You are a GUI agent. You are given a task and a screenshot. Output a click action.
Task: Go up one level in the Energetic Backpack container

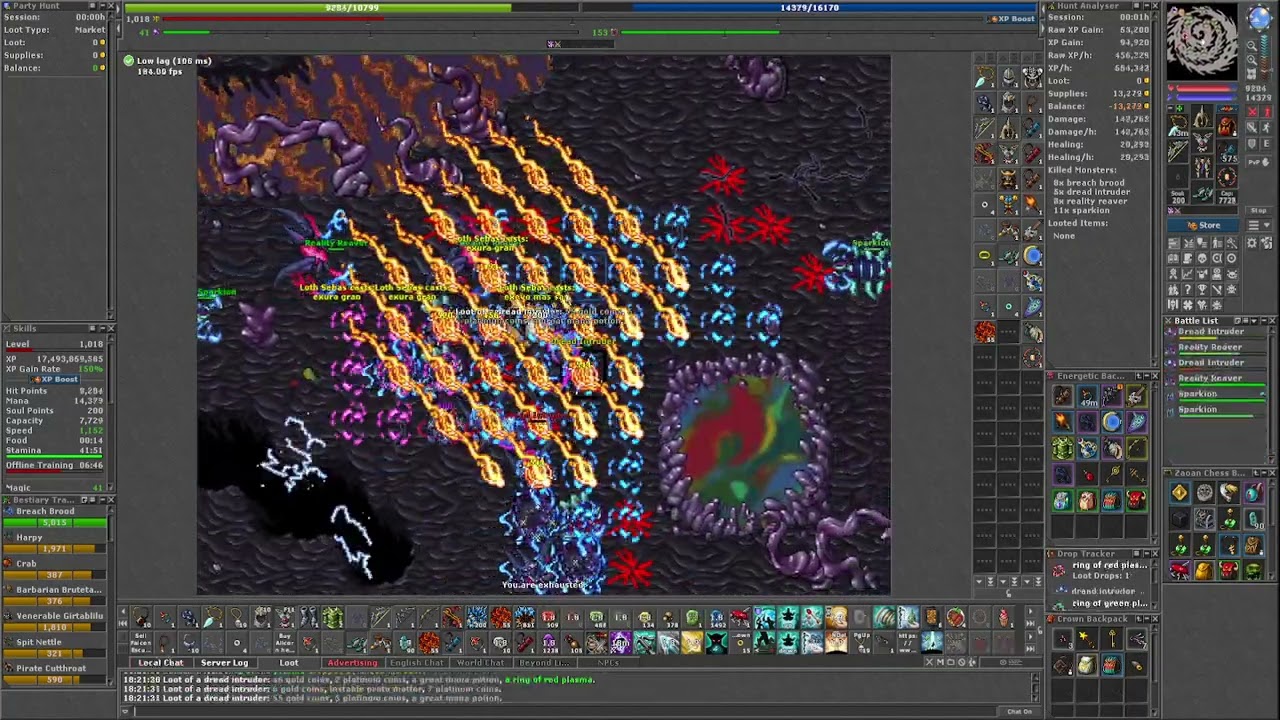(x=1139, y=376)
